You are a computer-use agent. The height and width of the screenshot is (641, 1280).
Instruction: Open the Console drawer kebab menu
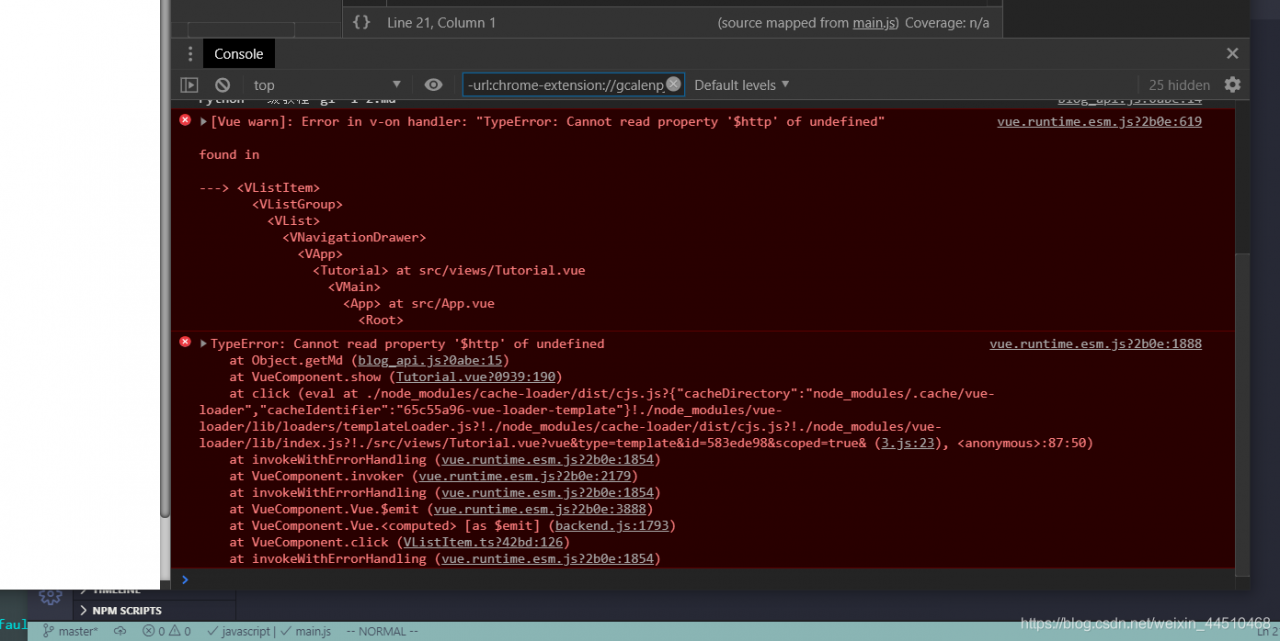pos(190,54)
